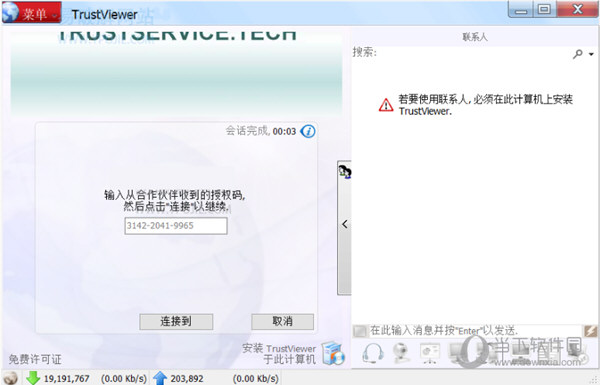The image size is (600, 385).
Task: Click the gray square left of message box
Action: point(360,331)
